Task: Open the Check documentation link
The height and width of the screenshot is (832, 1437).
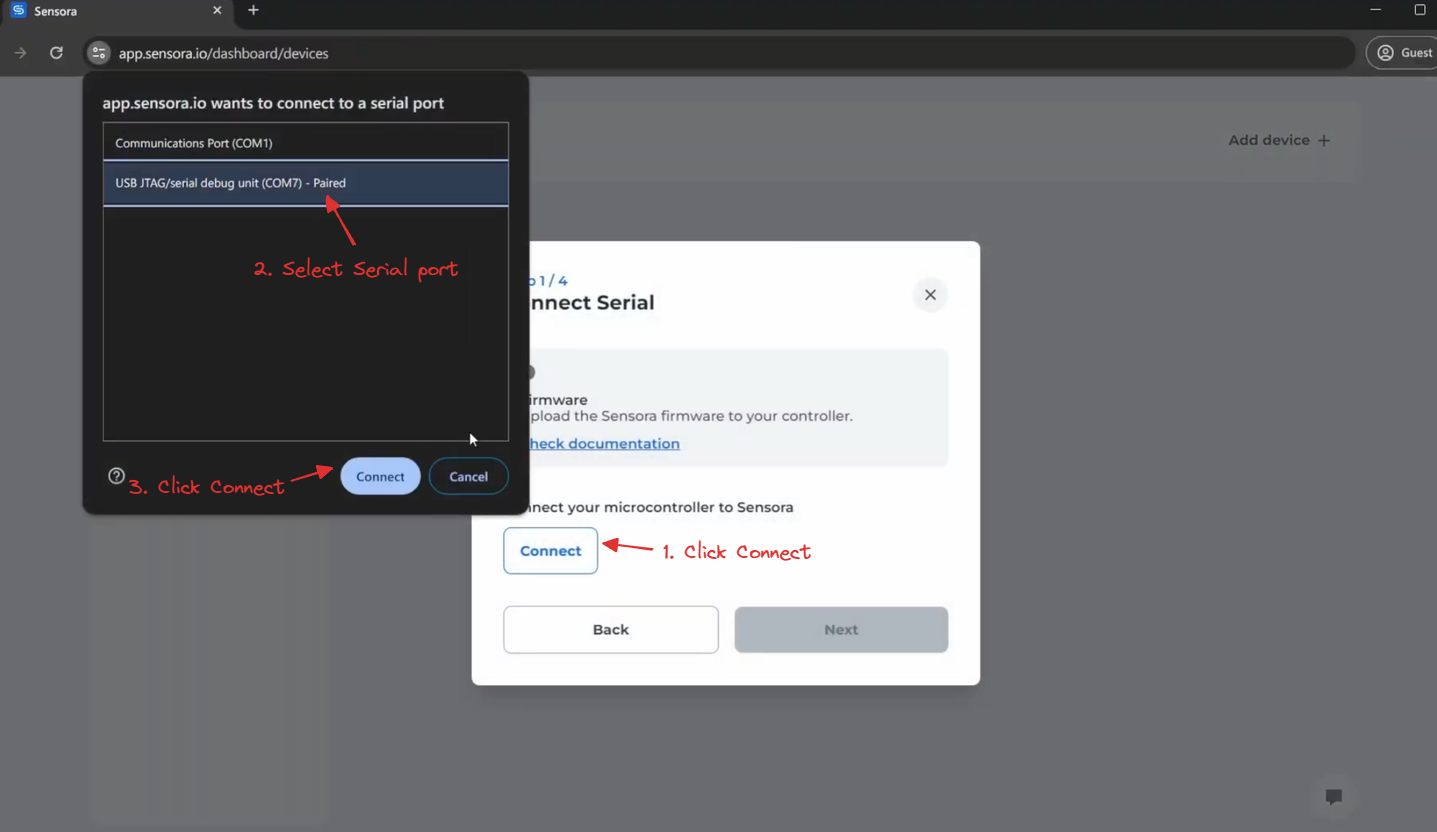Action: (601, 443)
